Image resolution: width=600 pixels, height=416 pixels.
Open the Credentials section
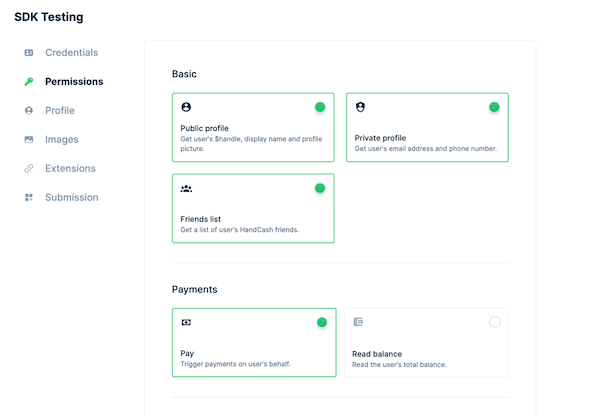coord(71,52)
